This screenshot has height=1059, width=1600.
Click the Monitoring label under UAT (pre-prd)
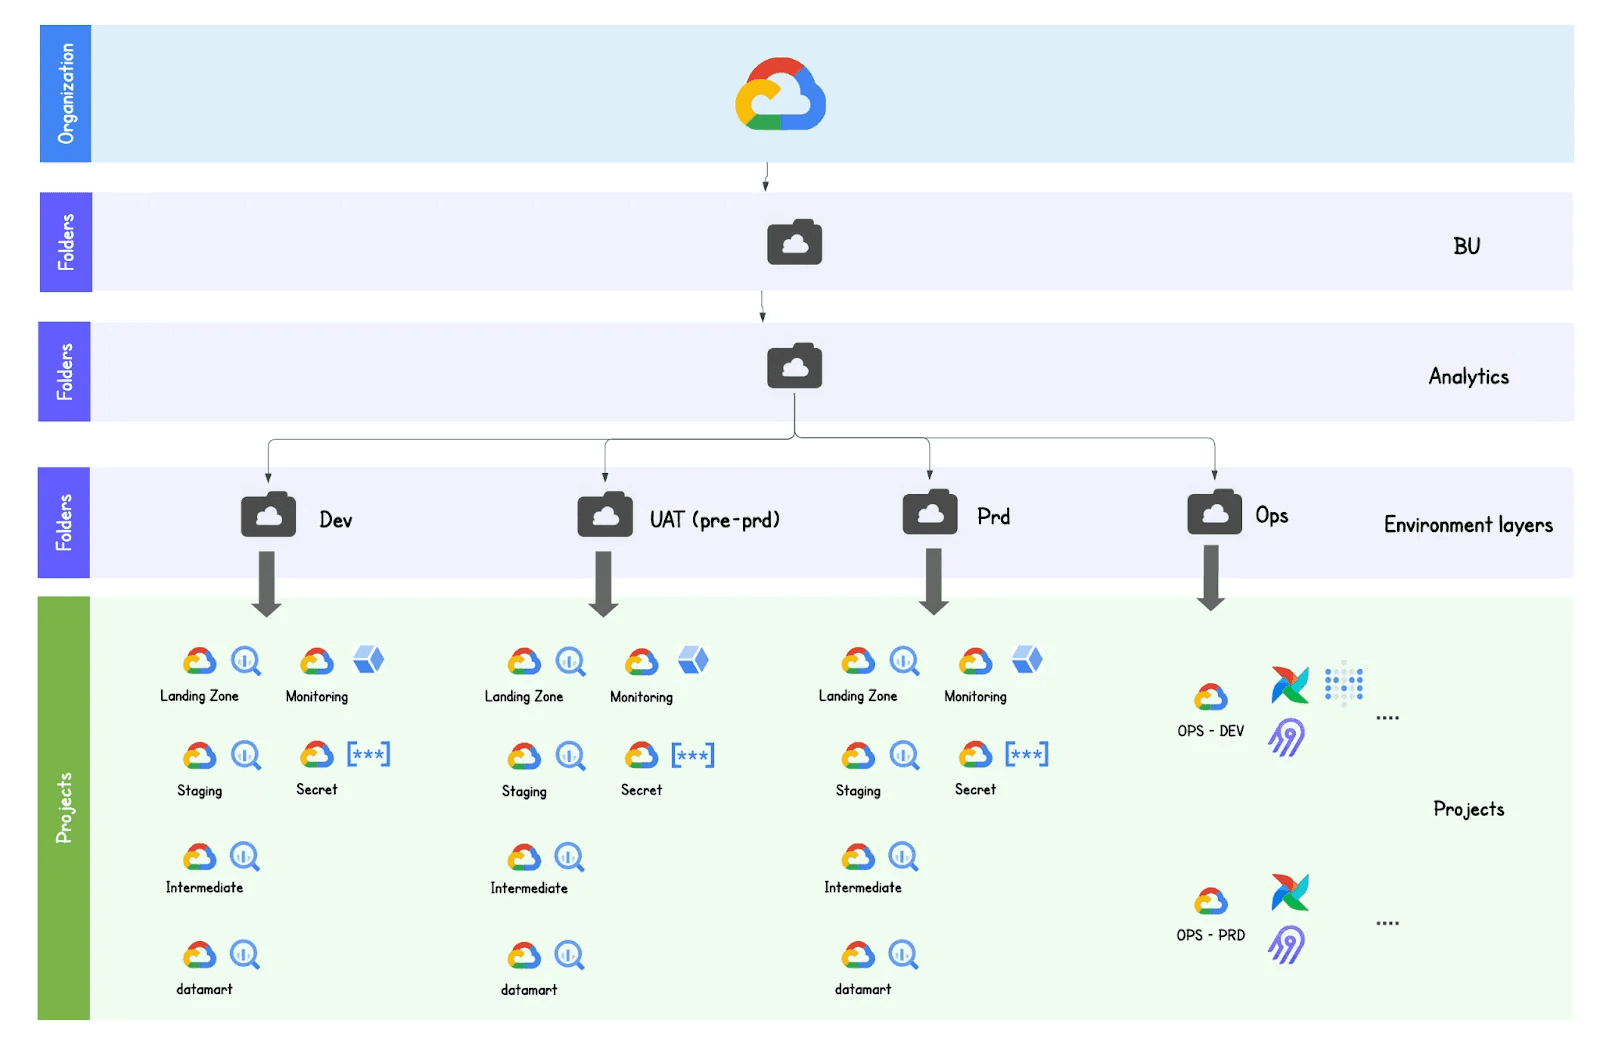point(641,697)
